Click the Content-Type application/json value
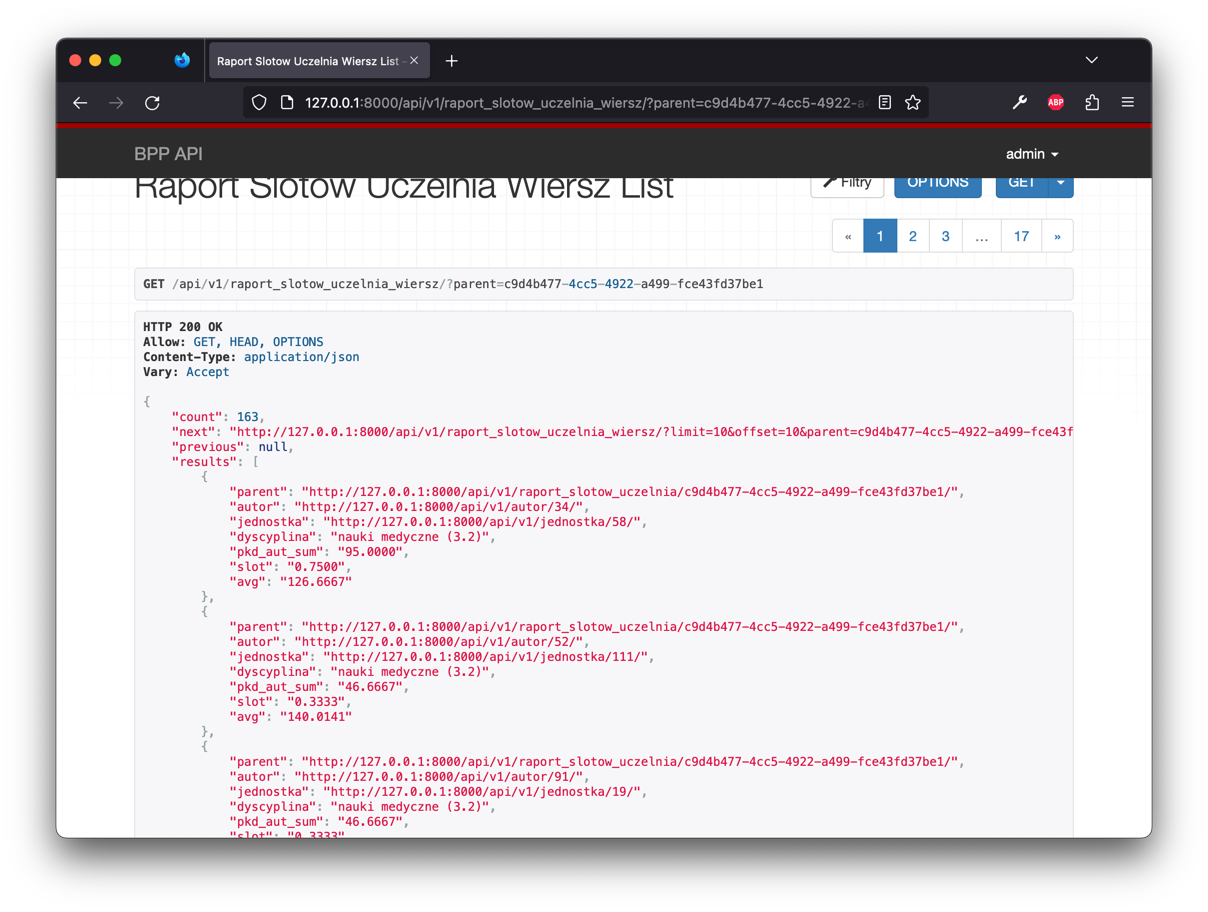 301,357
